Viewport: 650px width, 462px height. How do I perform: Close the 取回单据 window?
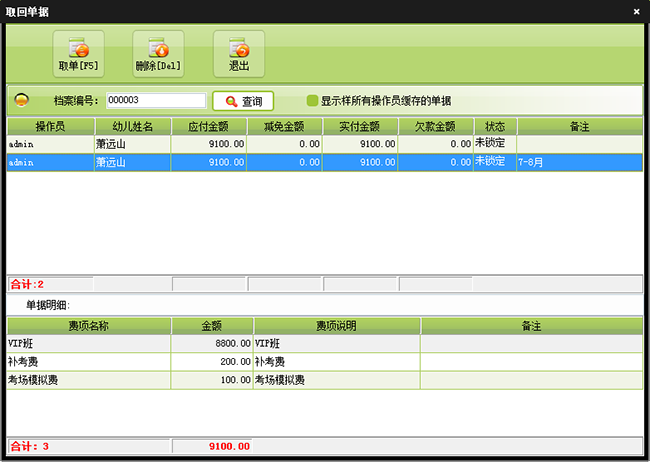636,11
